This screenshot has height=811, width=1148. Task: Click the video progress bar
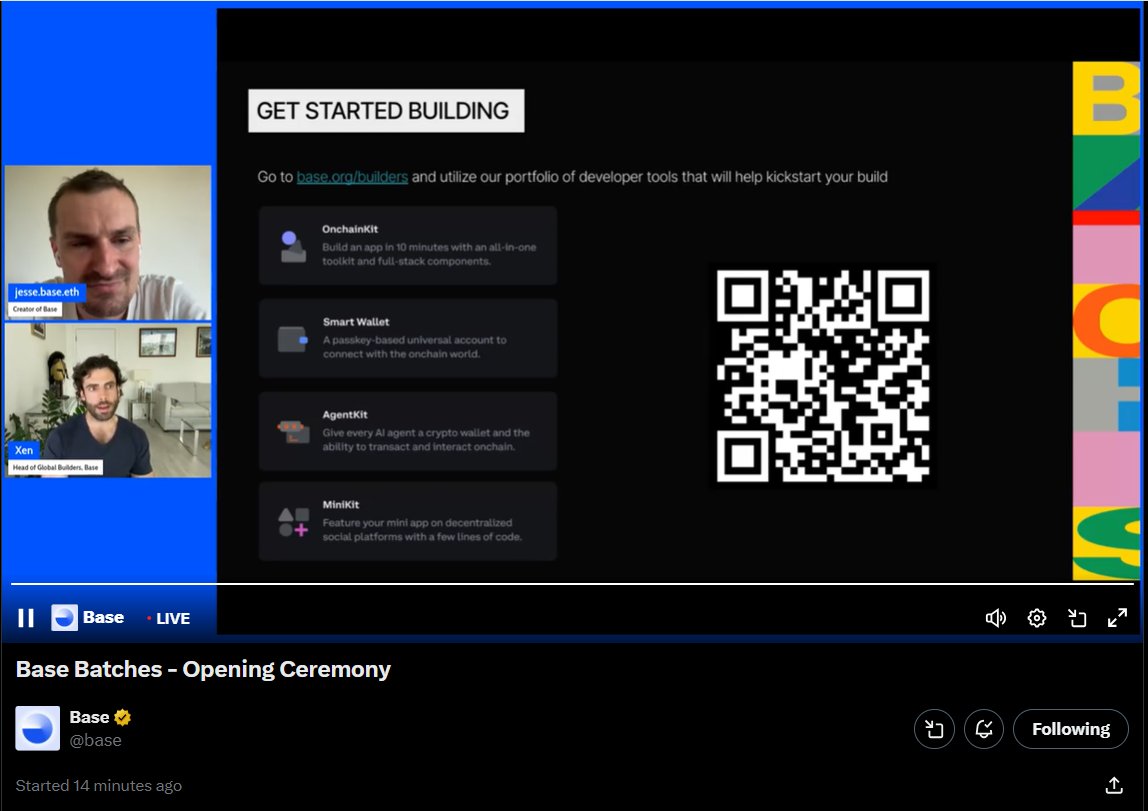(x=573, y=584)
